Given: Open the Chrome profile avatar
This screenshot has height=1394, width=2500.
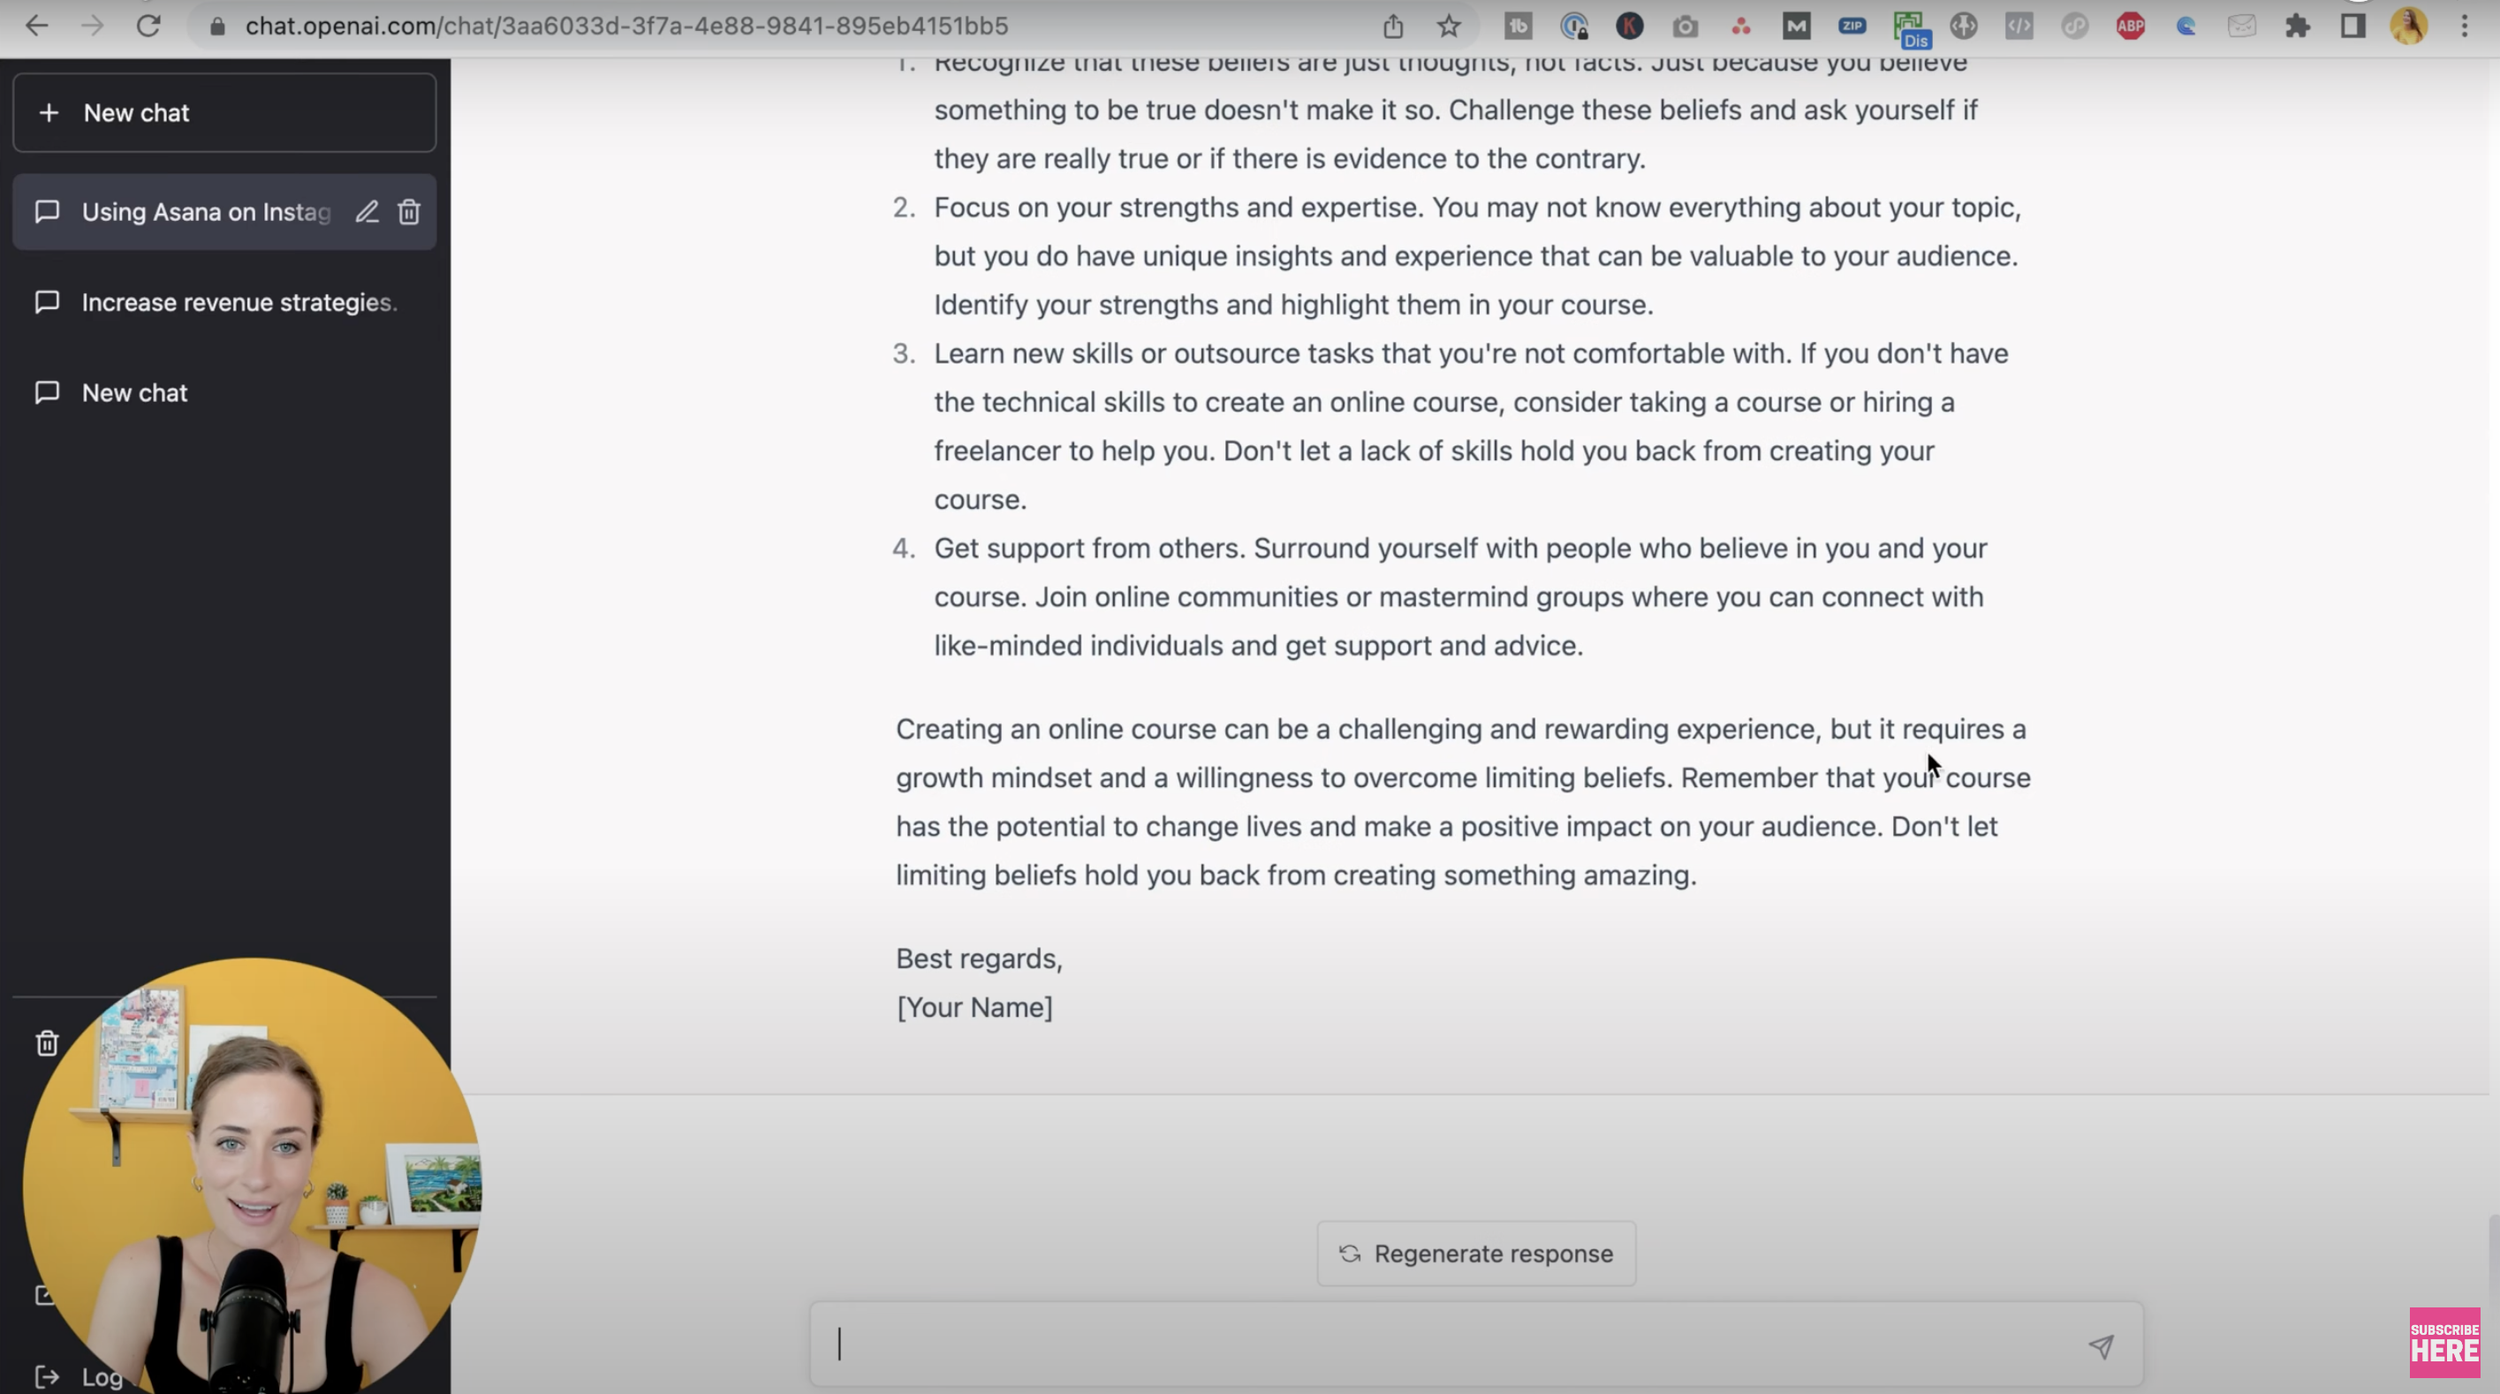Looking at the screenshot, I should coord(2409,26).
